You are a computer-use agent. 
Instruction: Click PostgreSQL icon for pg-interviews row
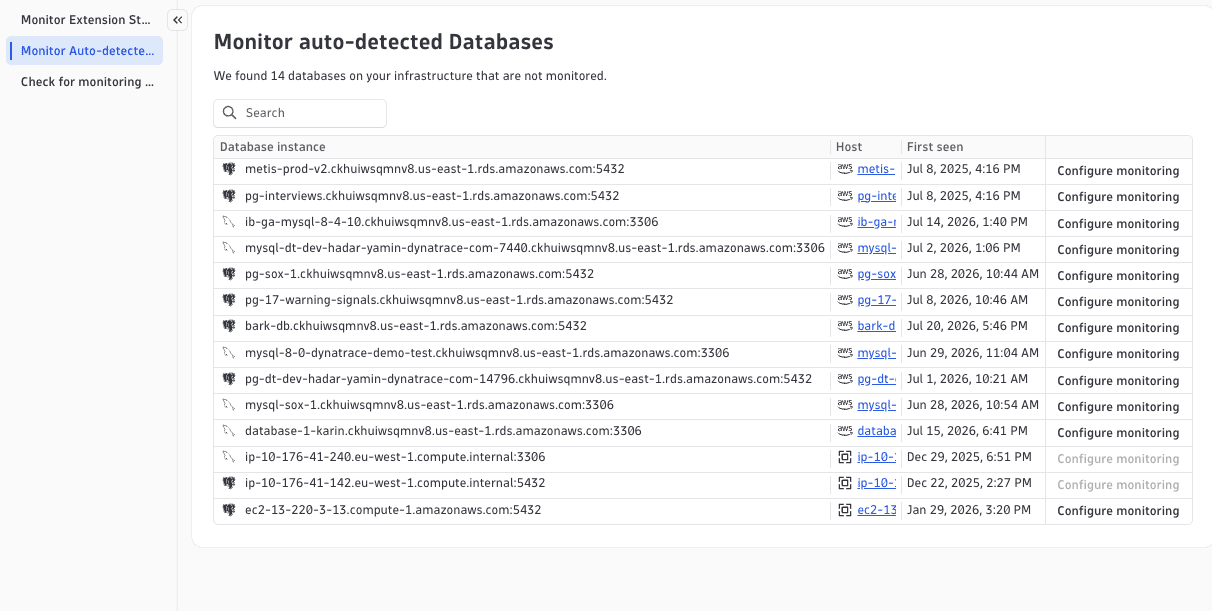click(229, 196)
